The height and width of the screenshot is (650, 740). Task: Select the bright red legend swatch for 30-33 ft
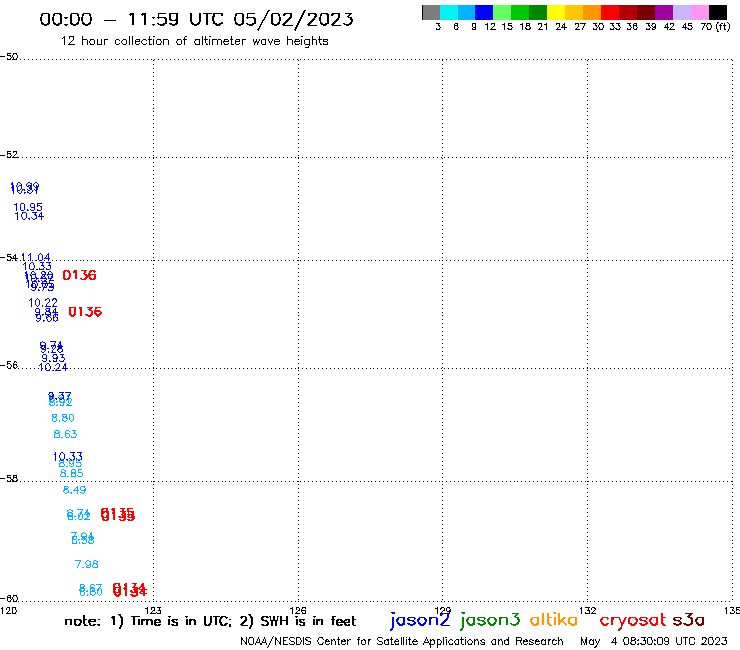[610, 12]
